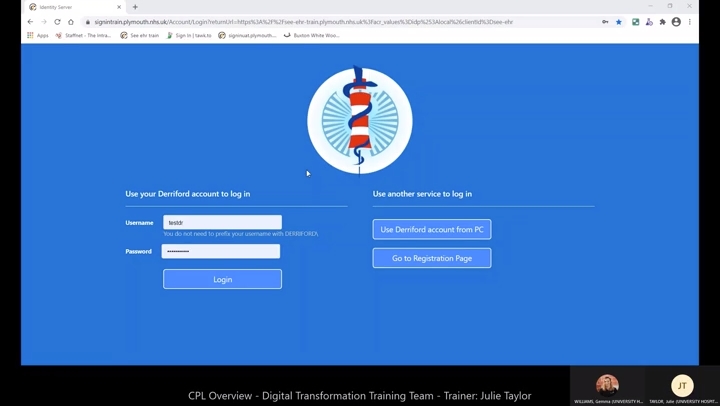Open the Extensions puzzle piece menu
Screen dimensions: 720x406
[x=663, y=22]
